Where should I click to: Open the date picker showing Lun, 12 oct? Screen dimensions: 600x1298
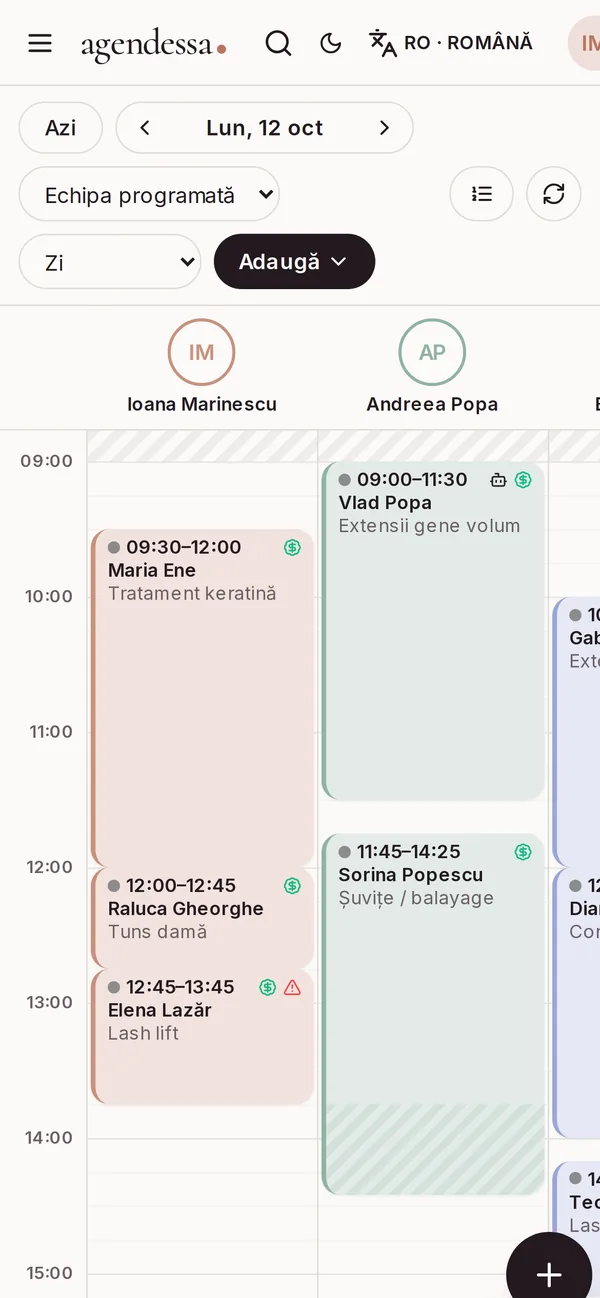[x=265, y=128]
